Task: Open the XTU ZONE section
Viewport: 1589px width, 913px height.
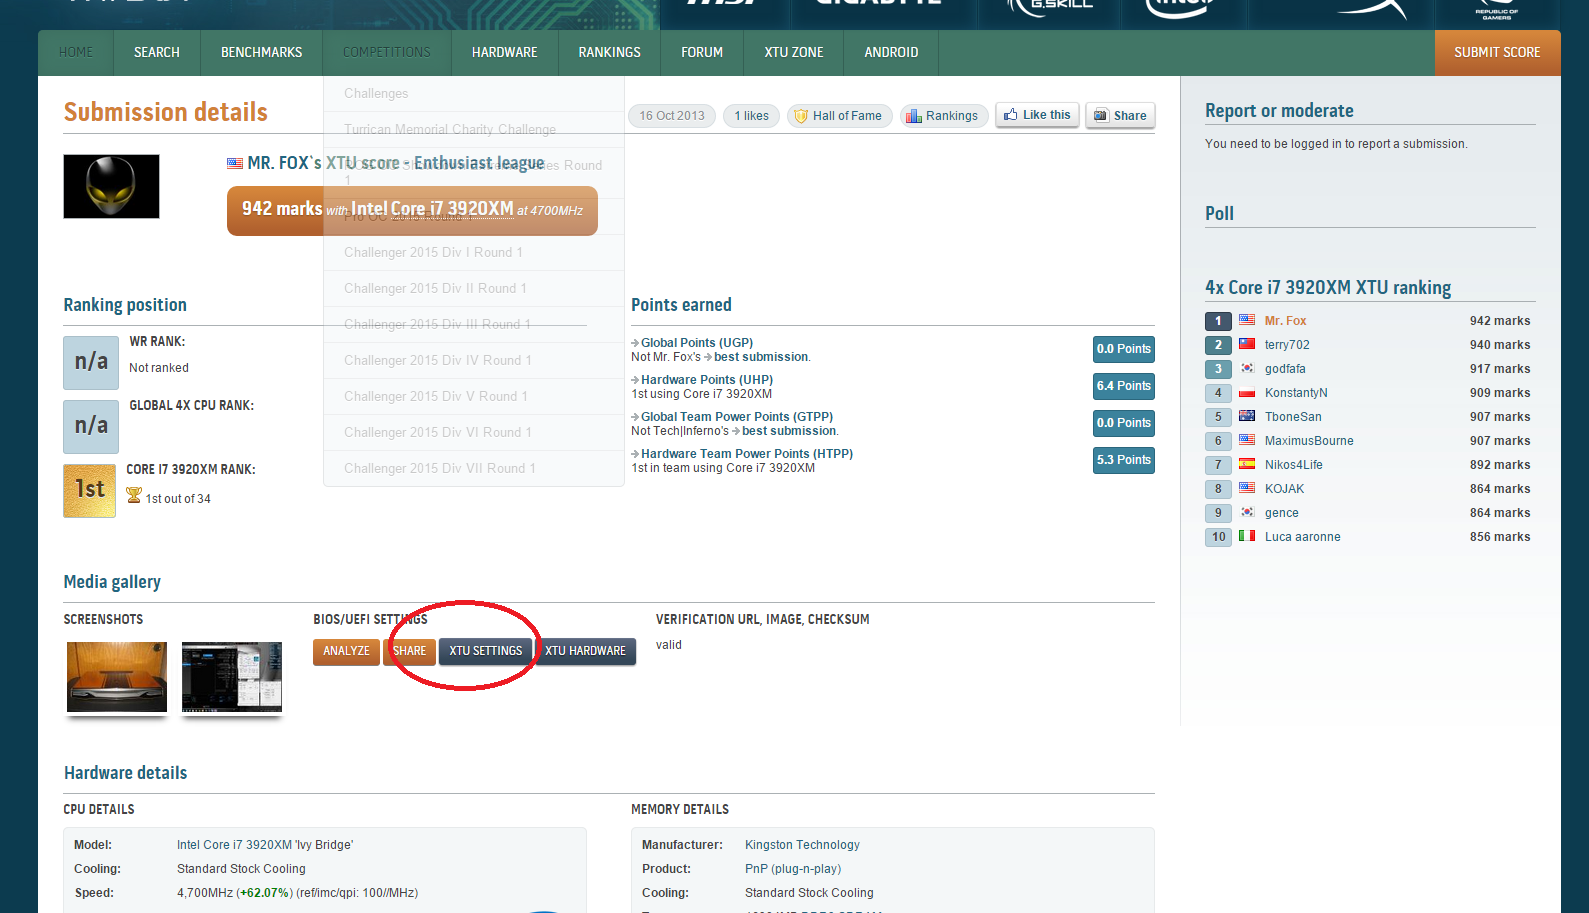Action: click(x=794, y=53)
